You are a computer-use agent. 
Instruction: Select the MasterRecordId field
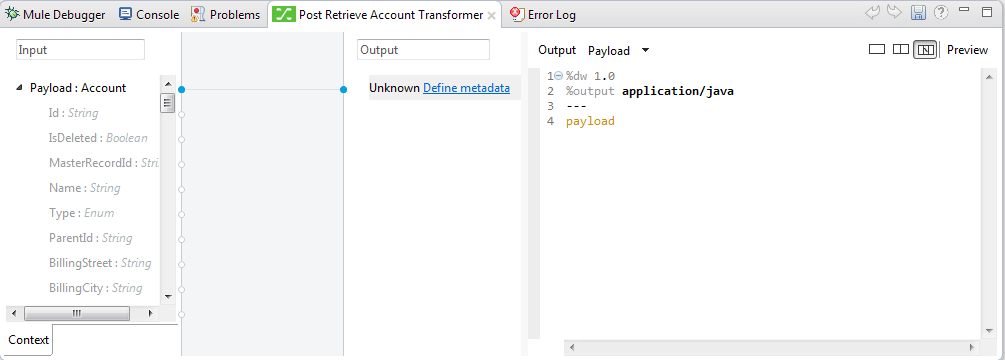103,163
